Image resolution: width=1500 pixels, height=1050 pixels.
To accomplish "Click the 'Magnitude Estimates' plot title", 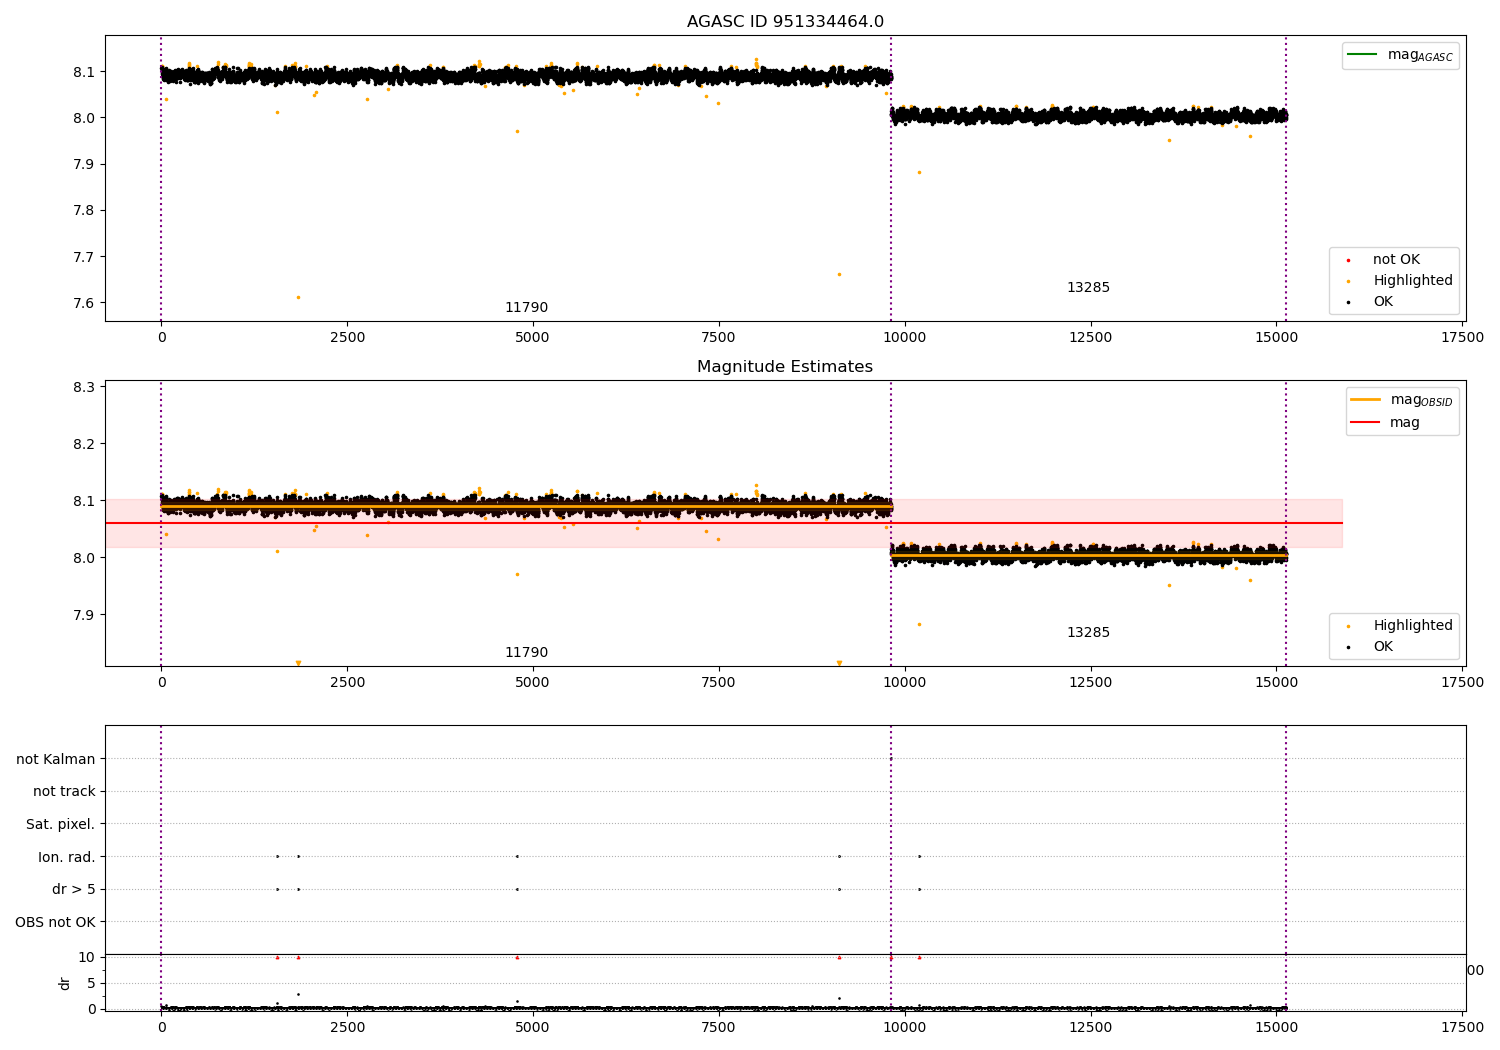I will pyautogui.click(x=785, y=367).
